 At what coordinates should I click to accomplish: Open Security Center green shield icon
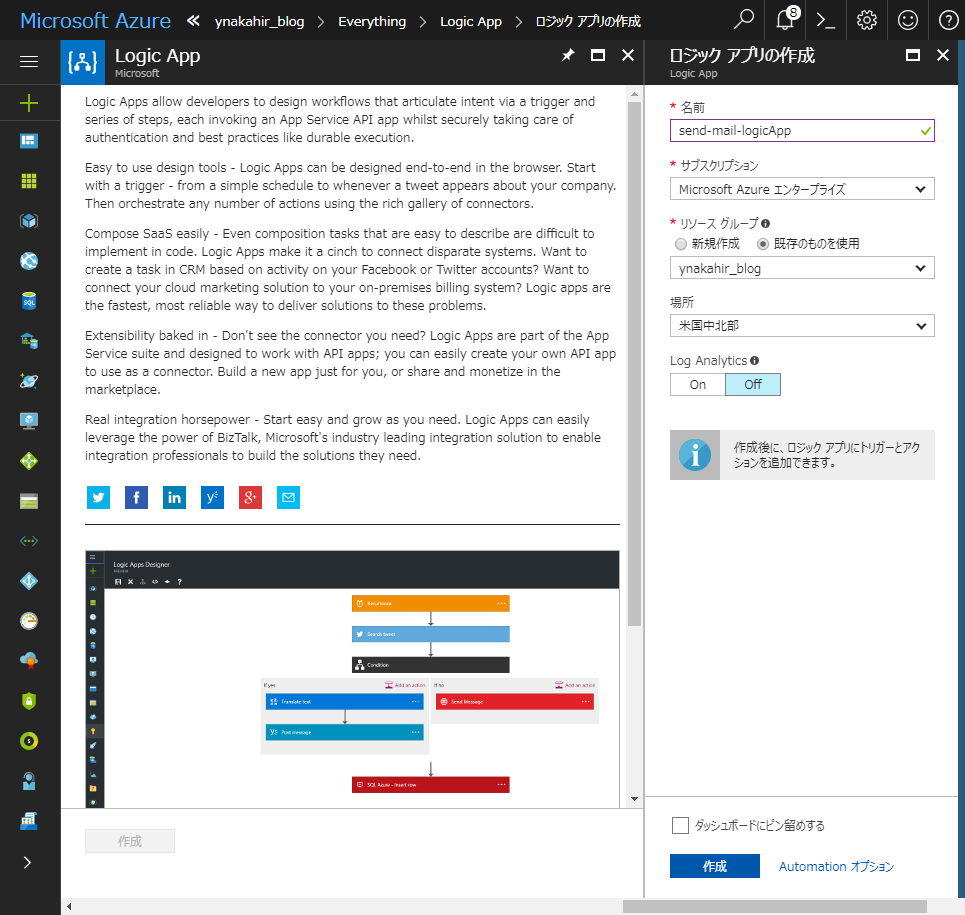pos(29,701)
